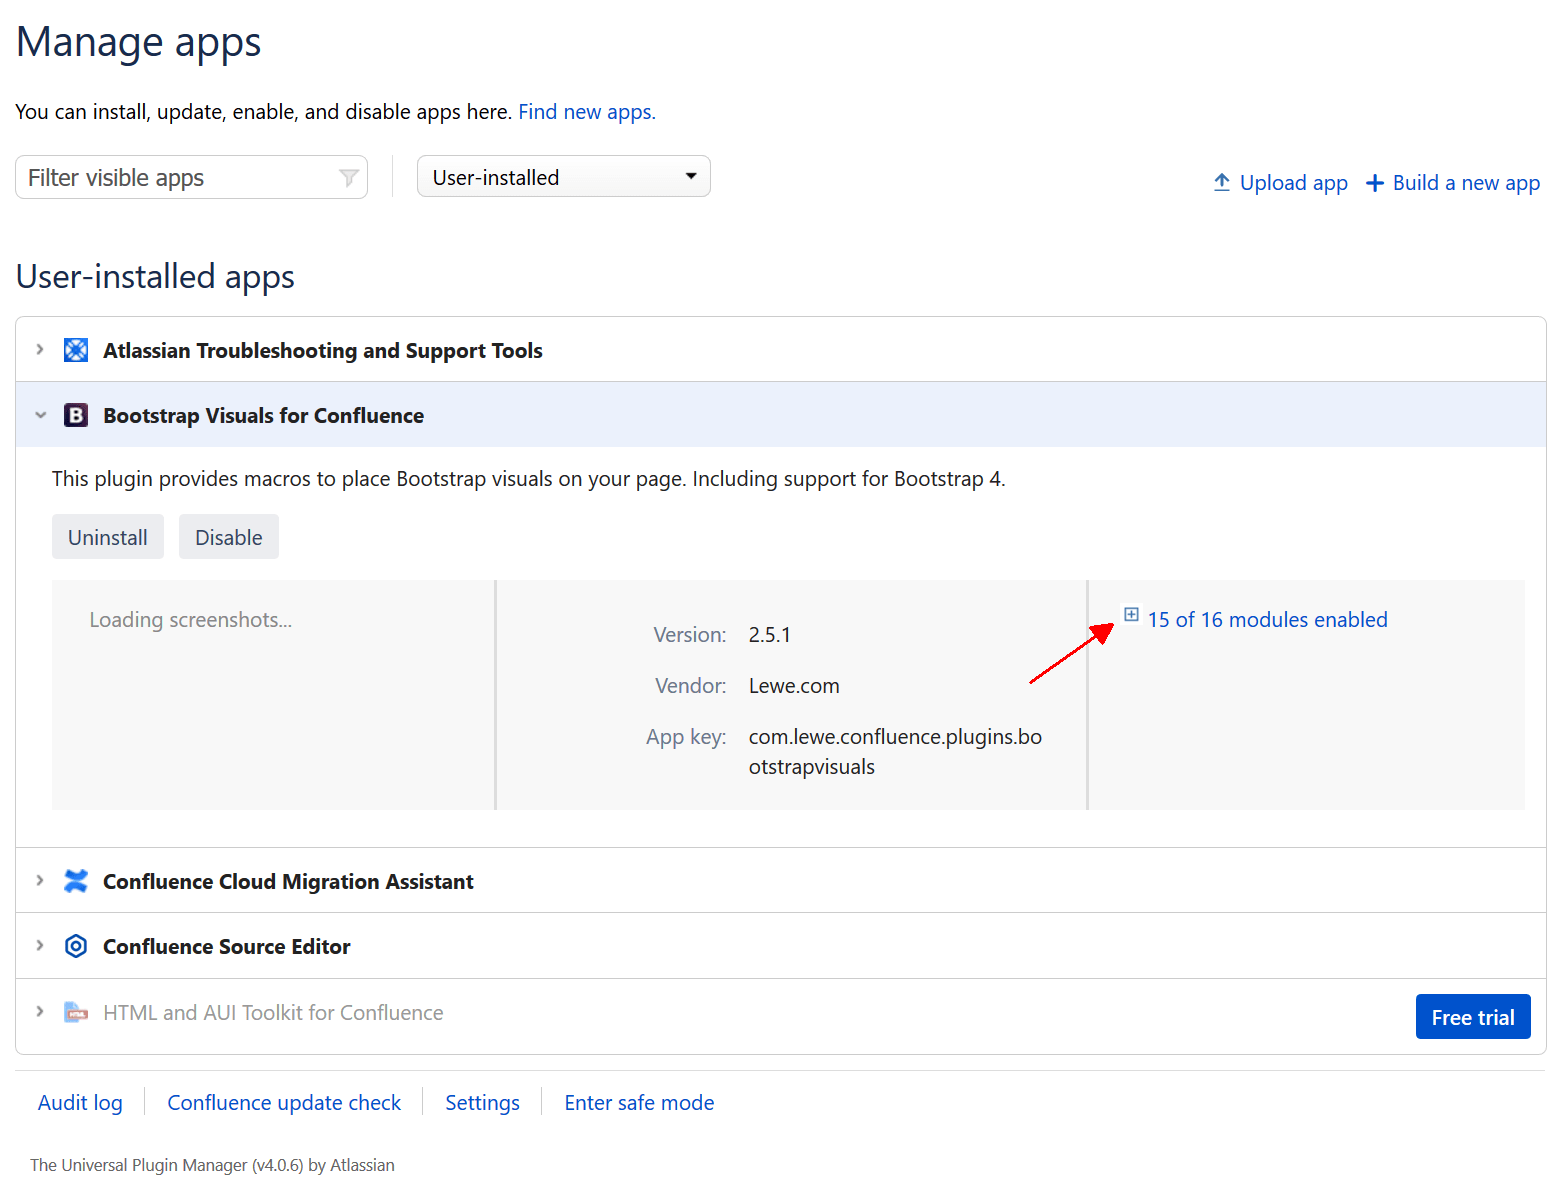Click the Bootstrap plugin description text
The height and width of the screenshot is (1182, 1557).
click(x=529, y=479)
